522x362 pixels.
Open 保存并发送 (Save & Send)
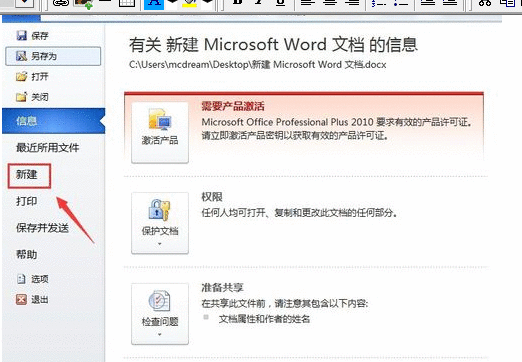pyautogui.click(x=42, y=228)
